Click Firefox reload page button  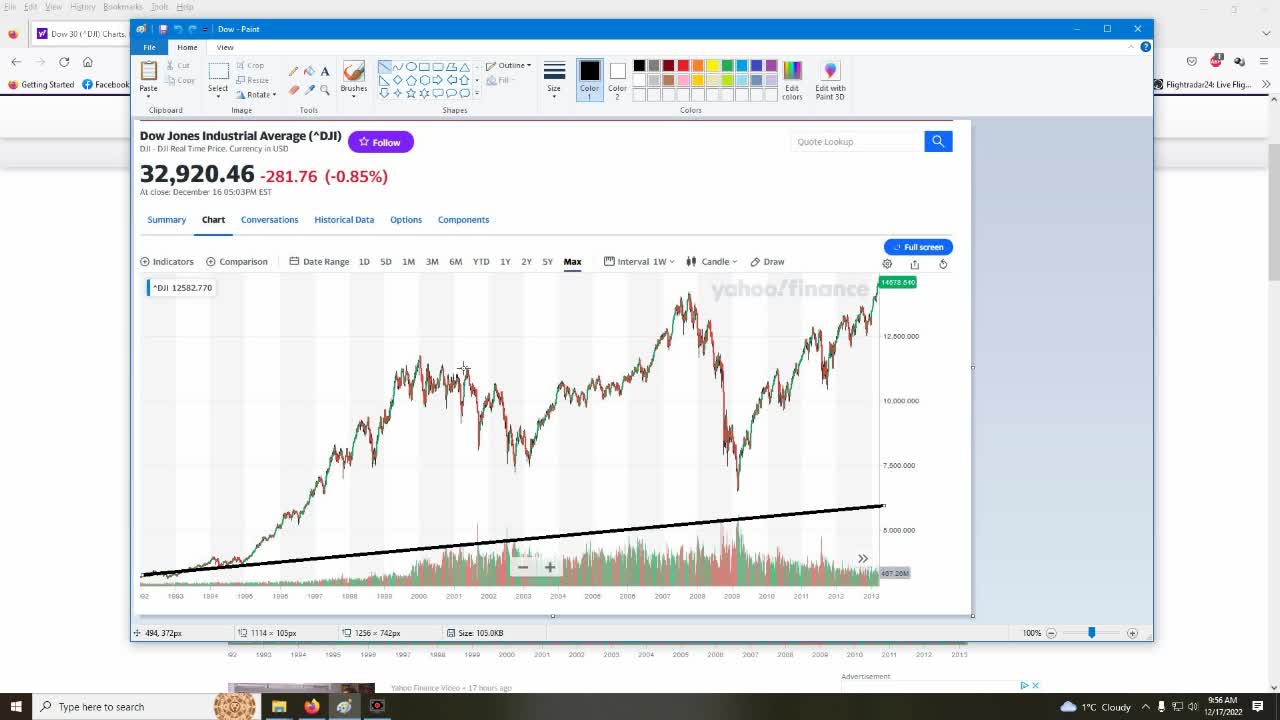pos(64,62)
